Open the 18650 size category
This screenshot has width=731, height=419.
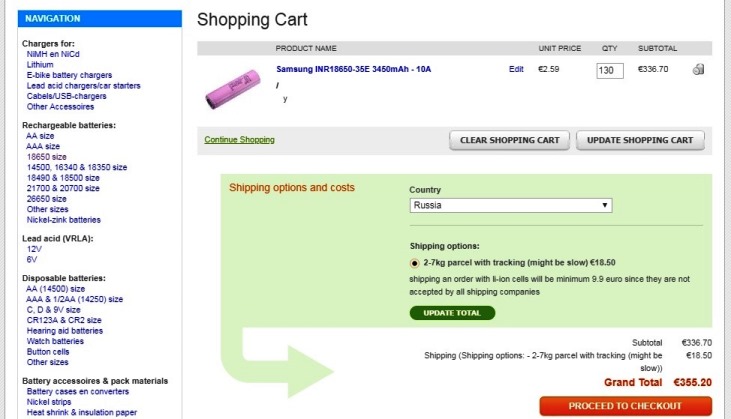(x=46, y=157)
